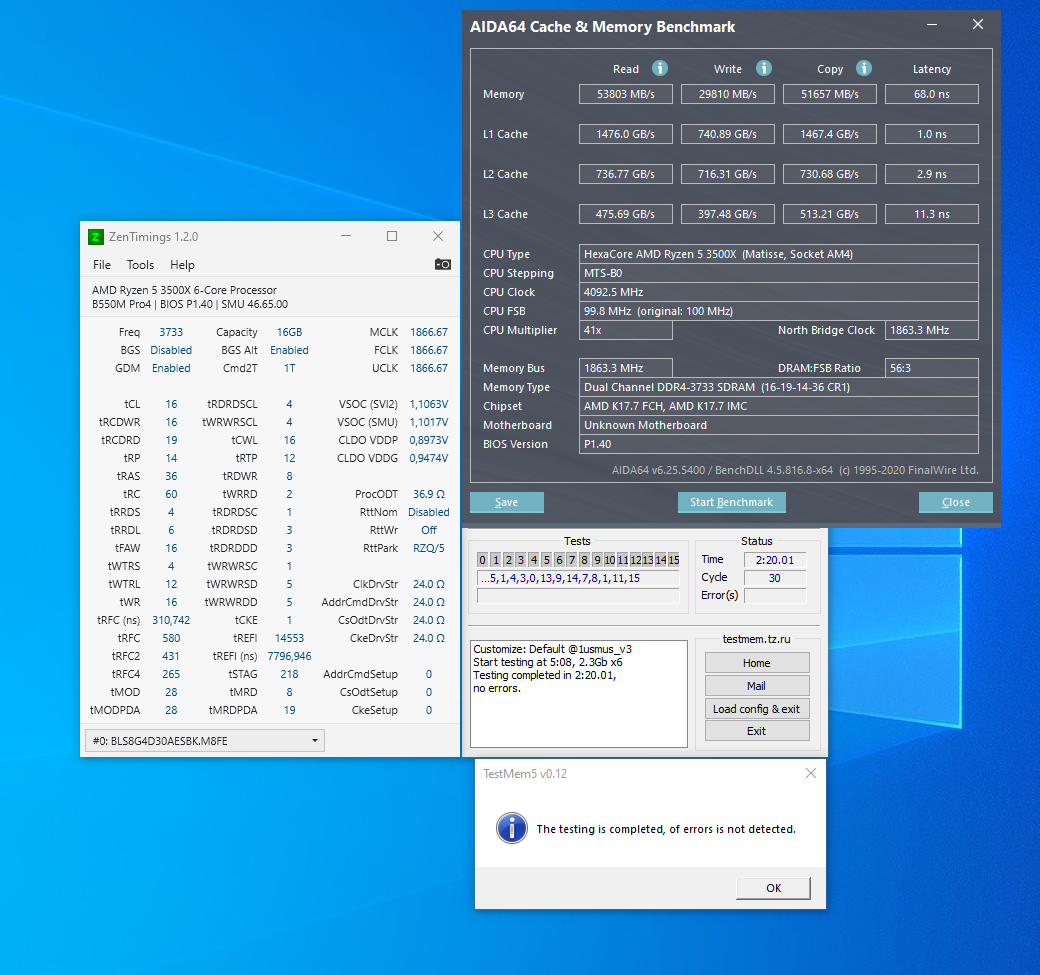Click the L1 Cache Read value 1476.0 GB/s

click(625, 134)
